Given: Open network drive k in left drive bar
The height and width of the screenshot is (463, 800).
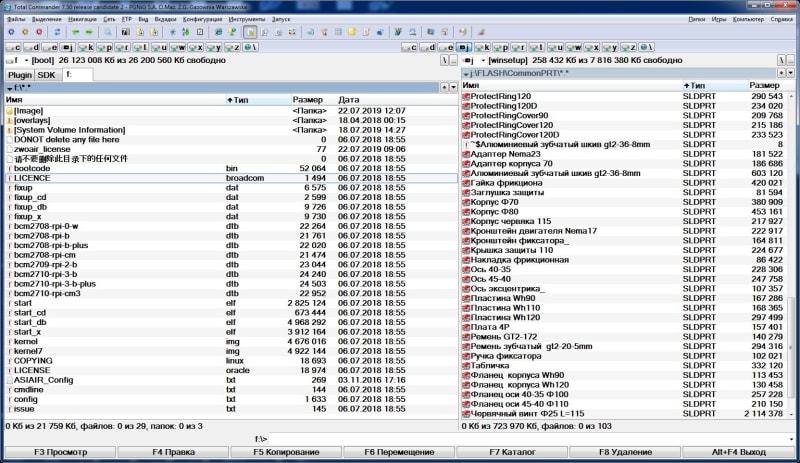Looking at the screenshot, I should [x=86, y=47].
